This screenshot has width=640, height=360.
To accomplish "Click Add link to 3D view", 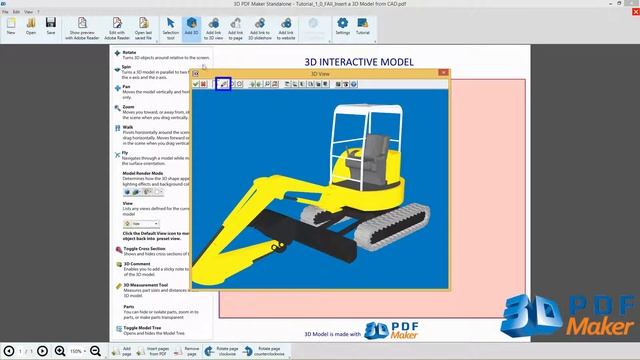I will 213,29.
